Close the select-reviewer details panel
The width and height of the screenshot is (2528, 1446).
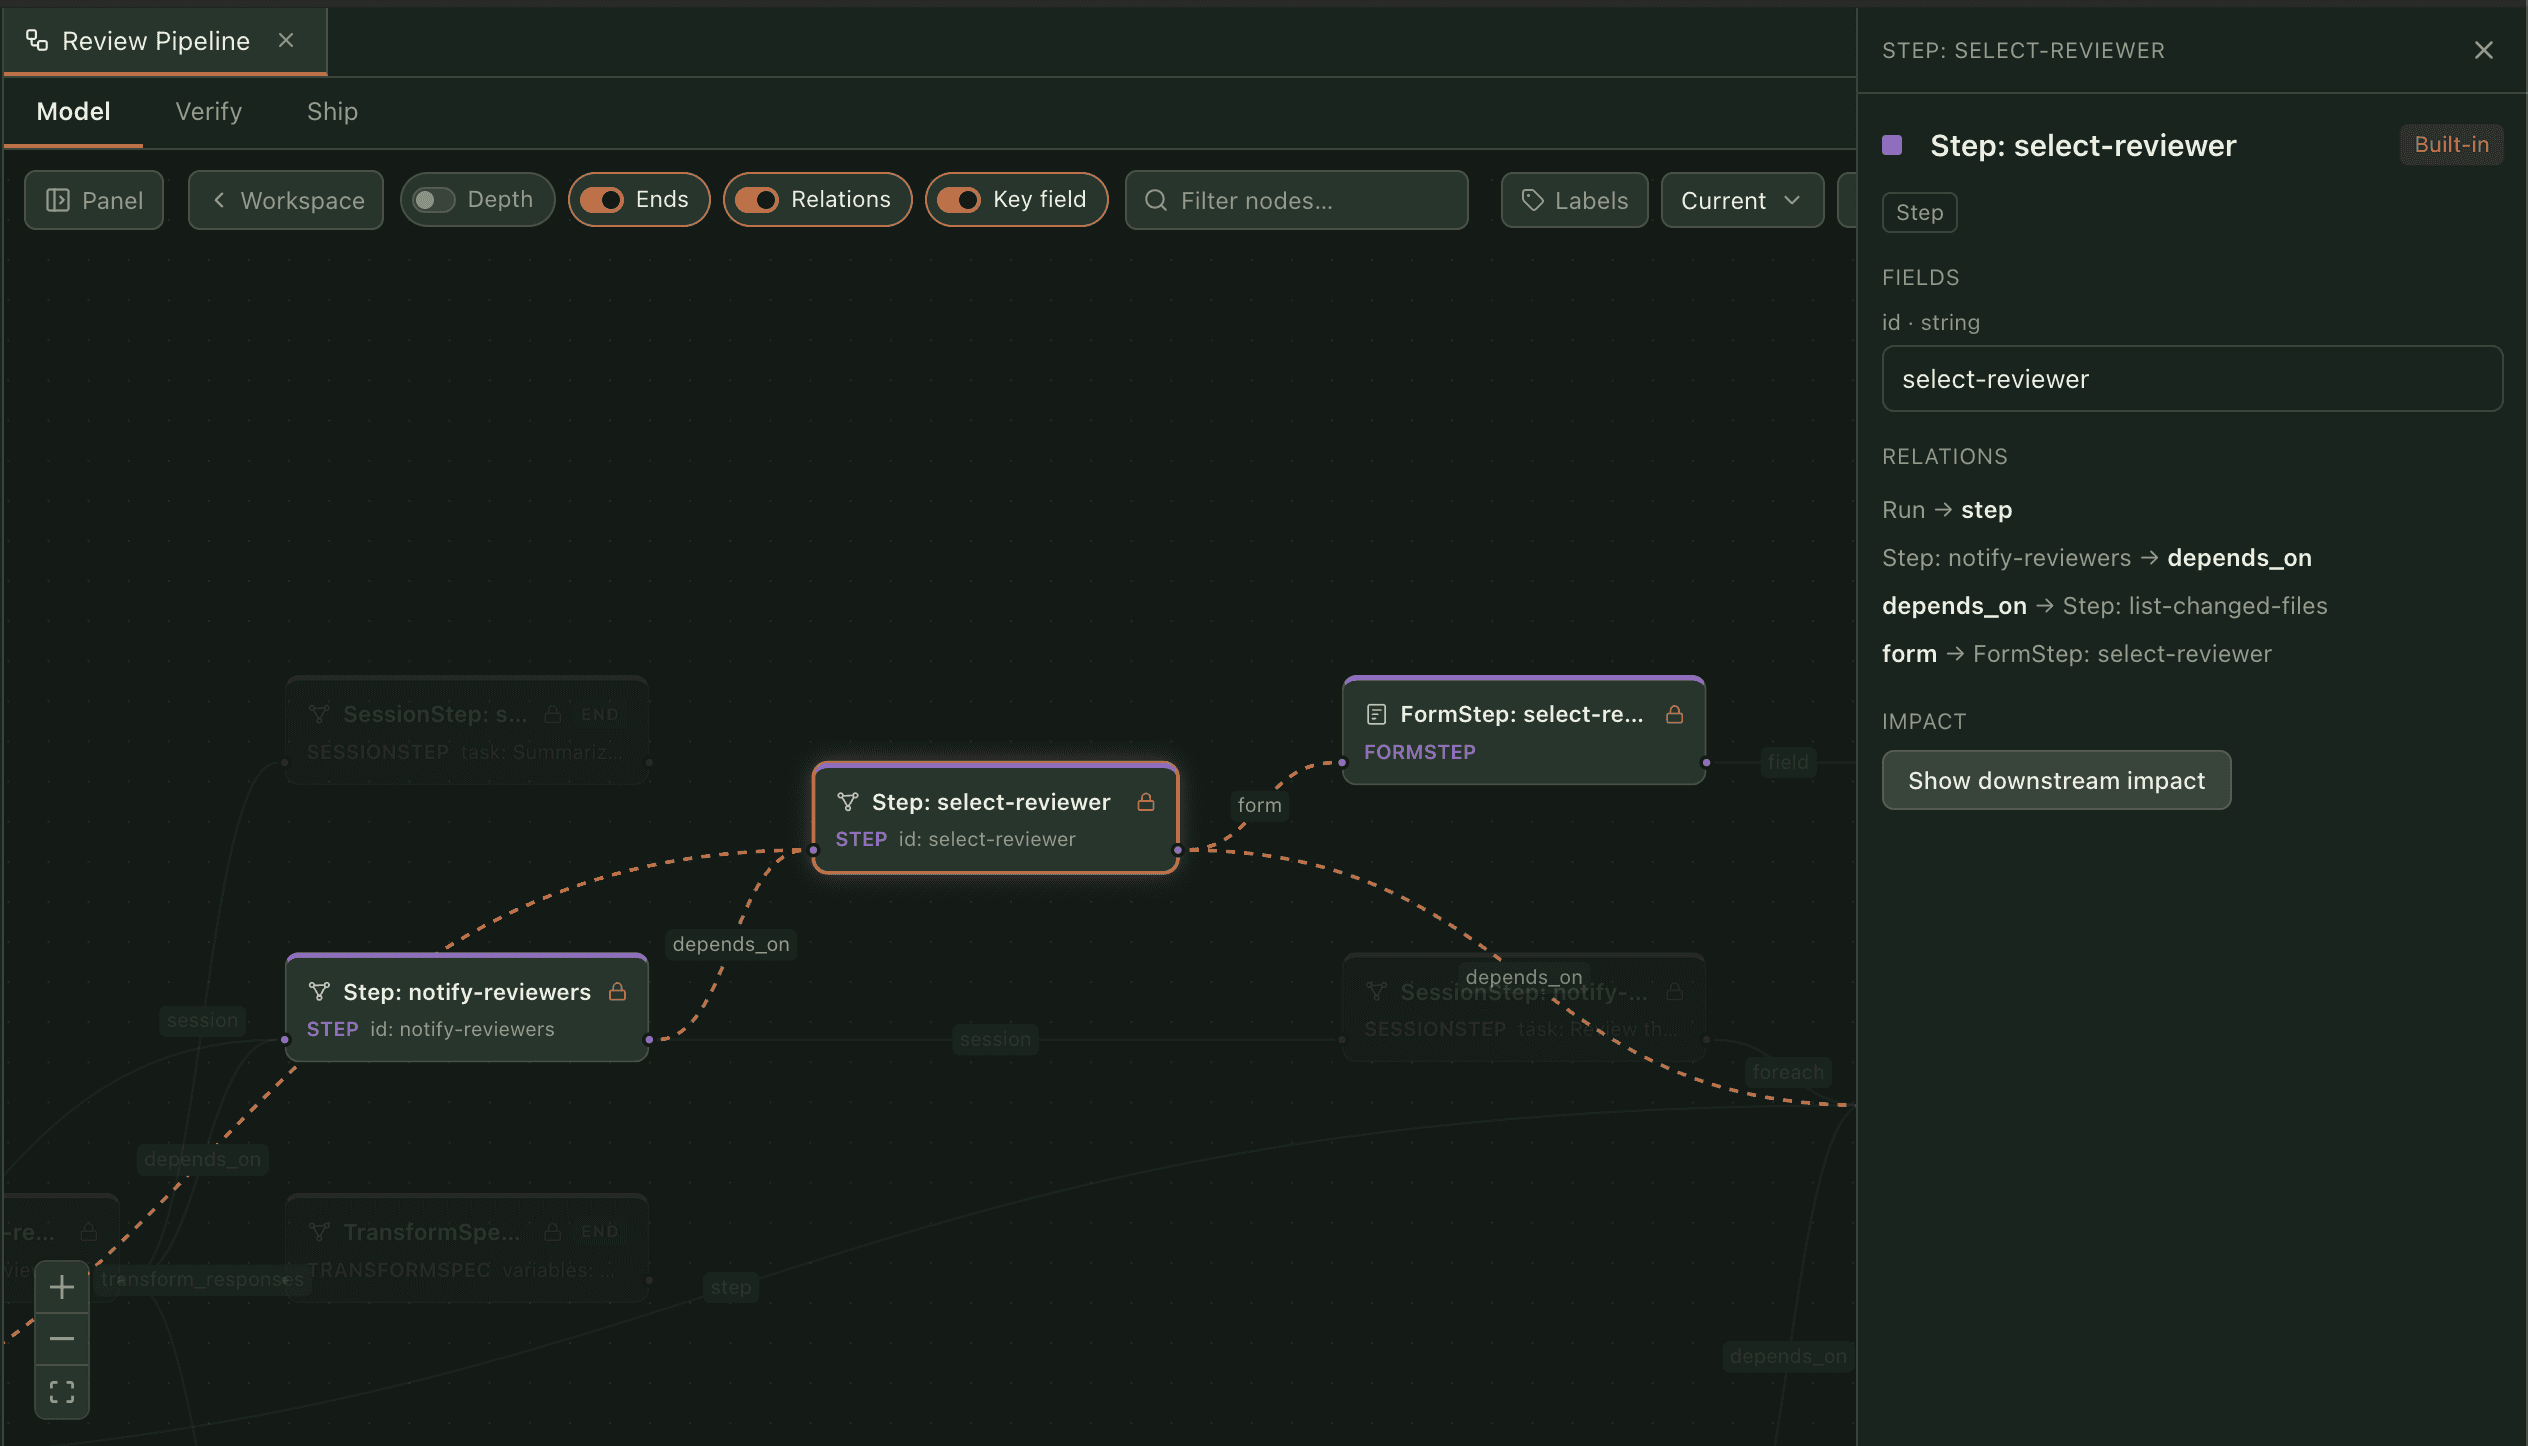2483,50
